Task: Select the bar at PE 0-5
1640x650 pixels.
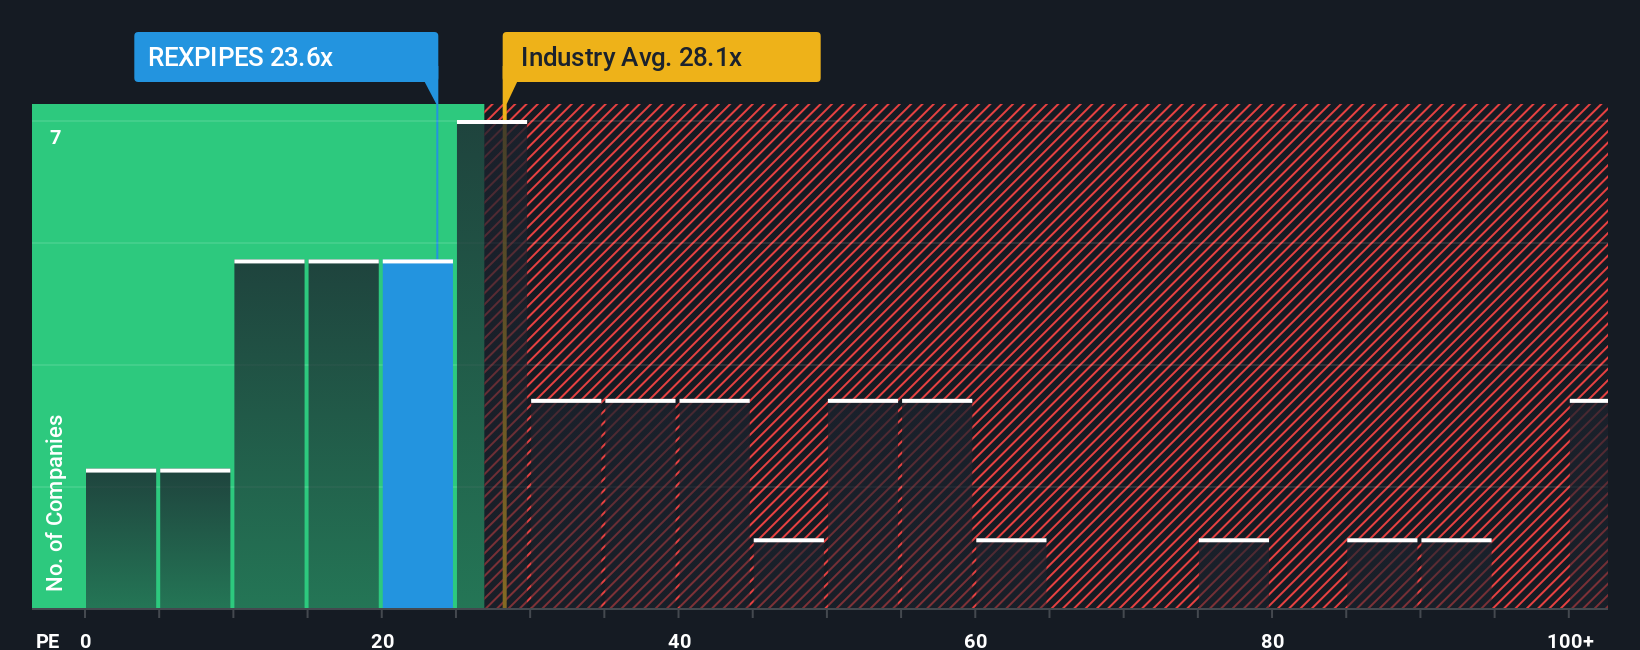Action: pos(121,539)
